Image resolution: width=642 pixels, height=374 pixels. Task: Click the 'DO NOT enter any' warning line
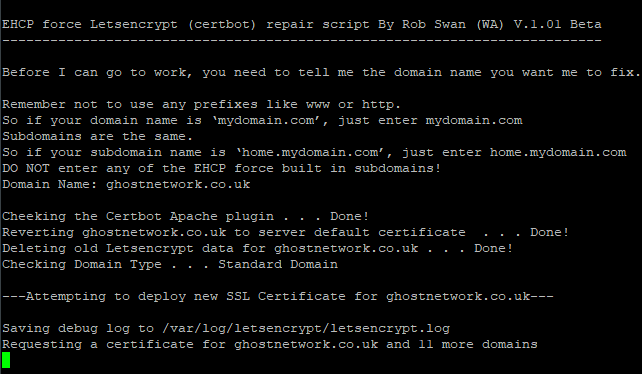222,168
